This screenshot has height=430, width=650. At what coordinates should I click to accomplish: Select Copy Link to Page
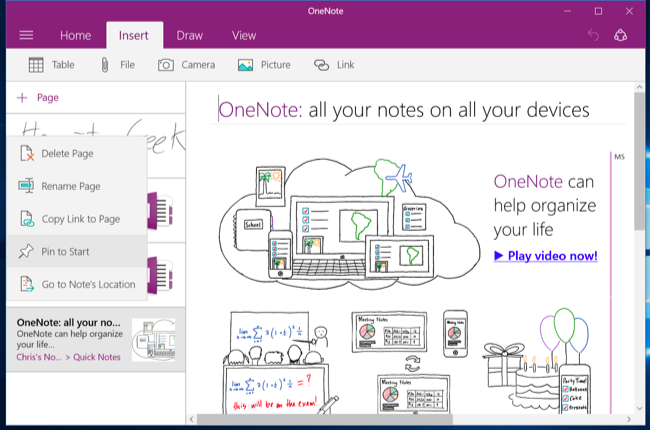click(77, 219)
